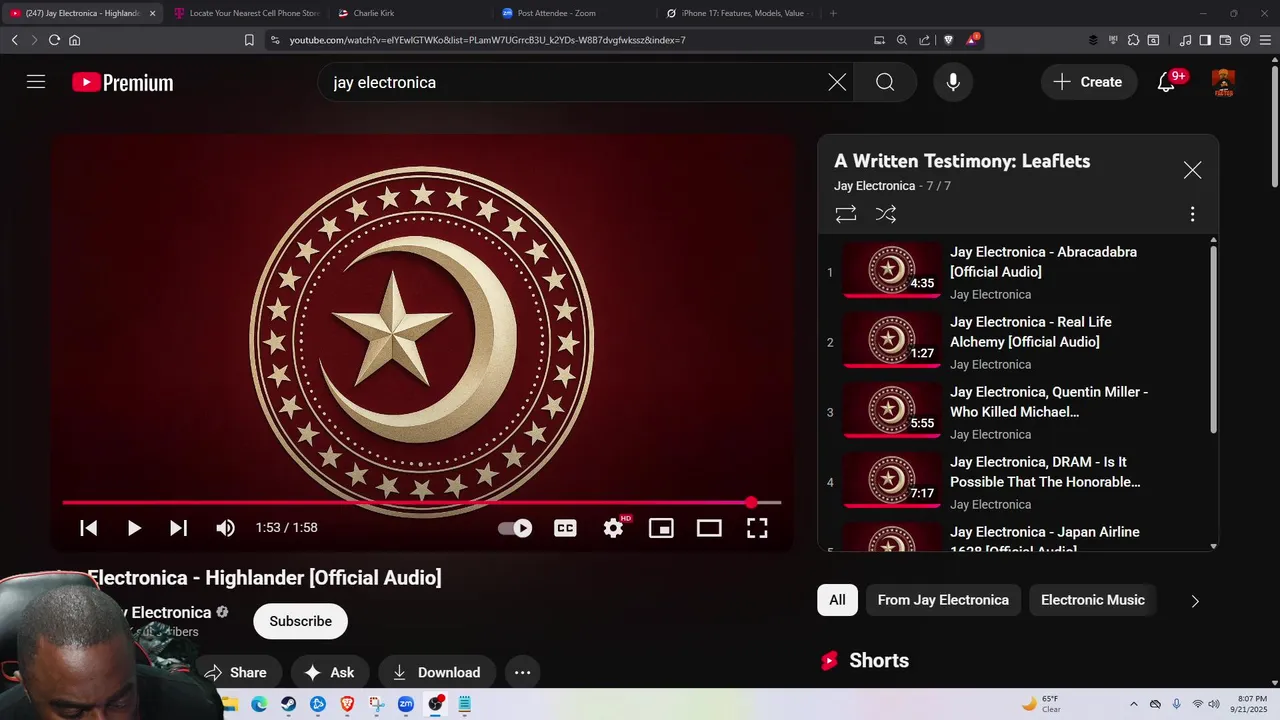Viewport: 1280px width, 720px height.
Task: Open the playlist three-dot options menu
Action: pyautogui.click(x=1192, y=214)
